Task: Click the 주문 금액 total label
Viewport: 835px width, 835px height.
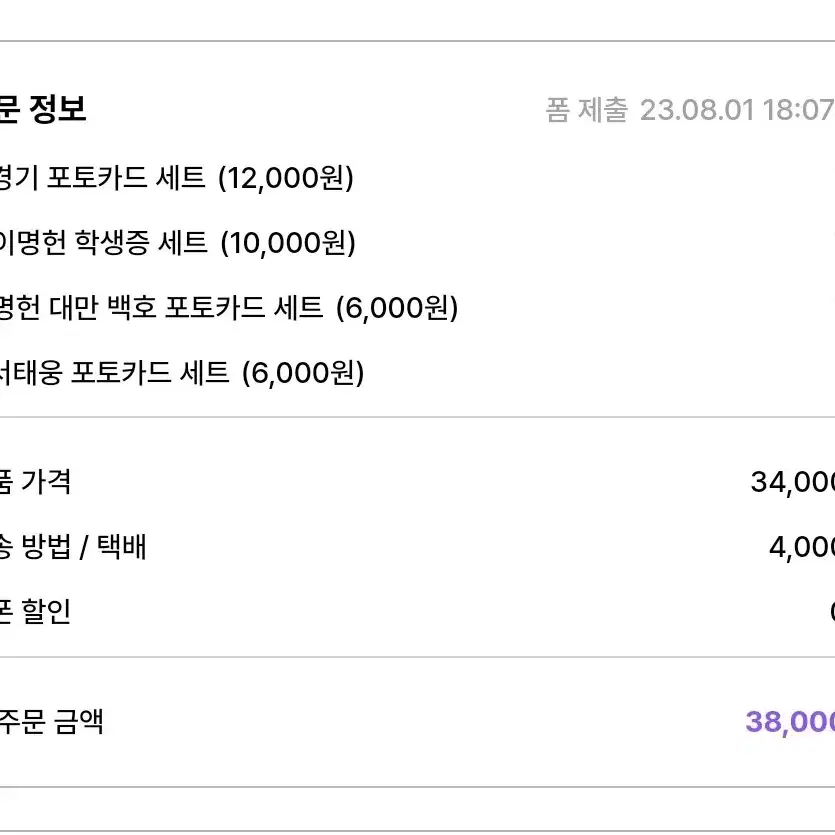Action: [x=51, y=722]
